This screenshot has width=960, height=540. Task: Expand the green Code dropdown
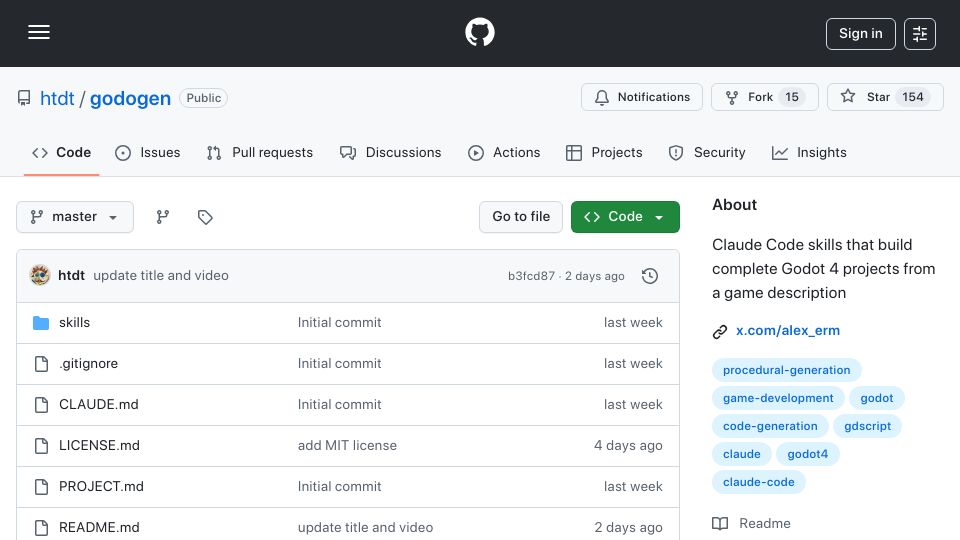pos(625,217)
